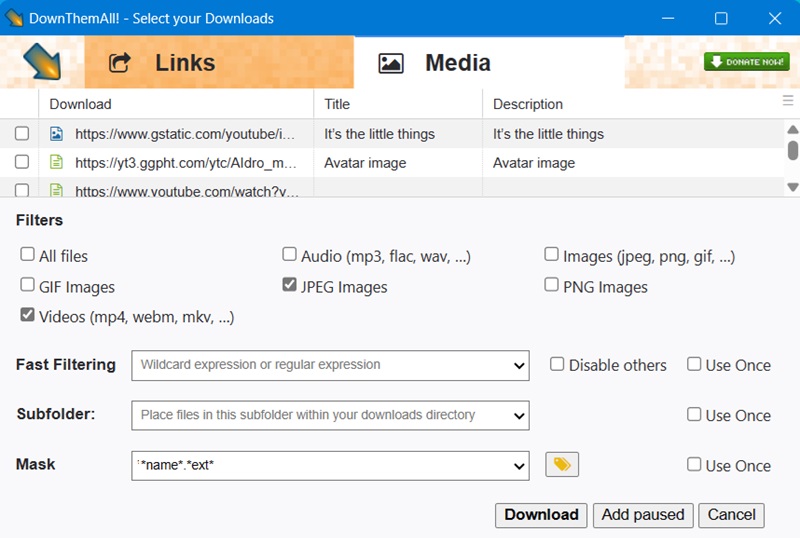Enable the All files filter
800x538 pixels.
point(27,254)
